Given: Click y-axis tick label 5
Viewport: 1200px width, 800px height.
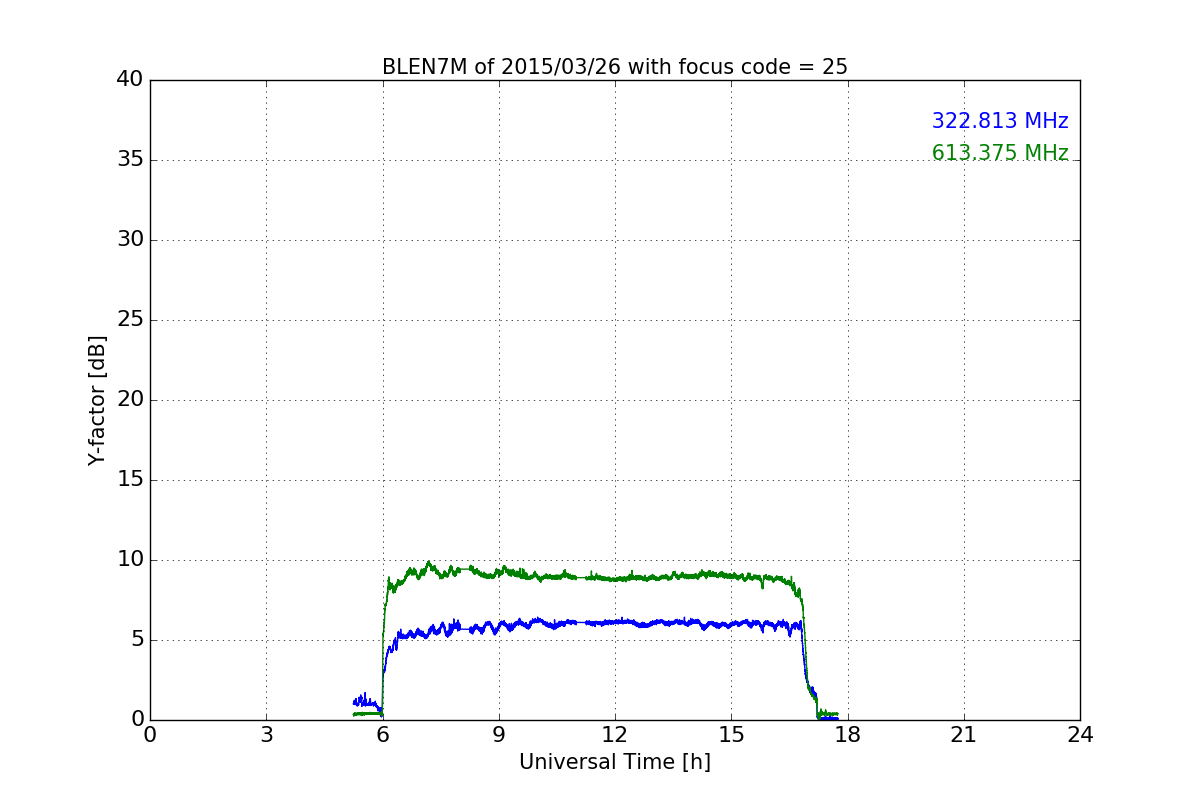Looking at the screenshot, I should 137,640.
